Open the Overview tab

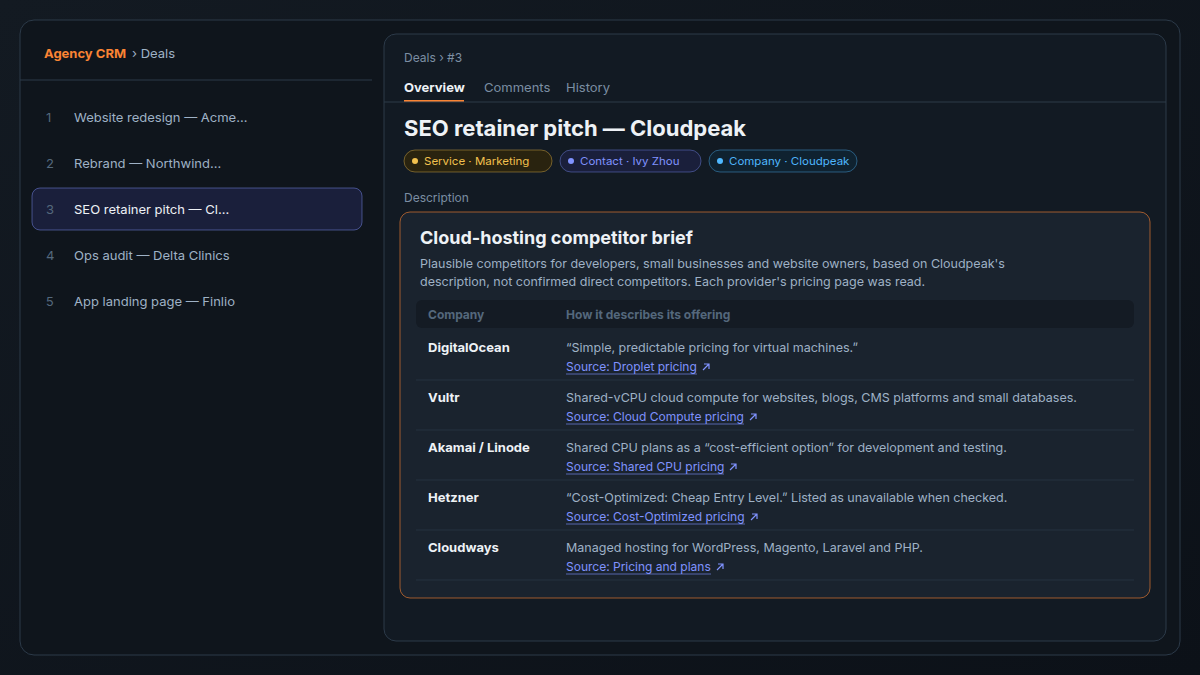point(434,88)
